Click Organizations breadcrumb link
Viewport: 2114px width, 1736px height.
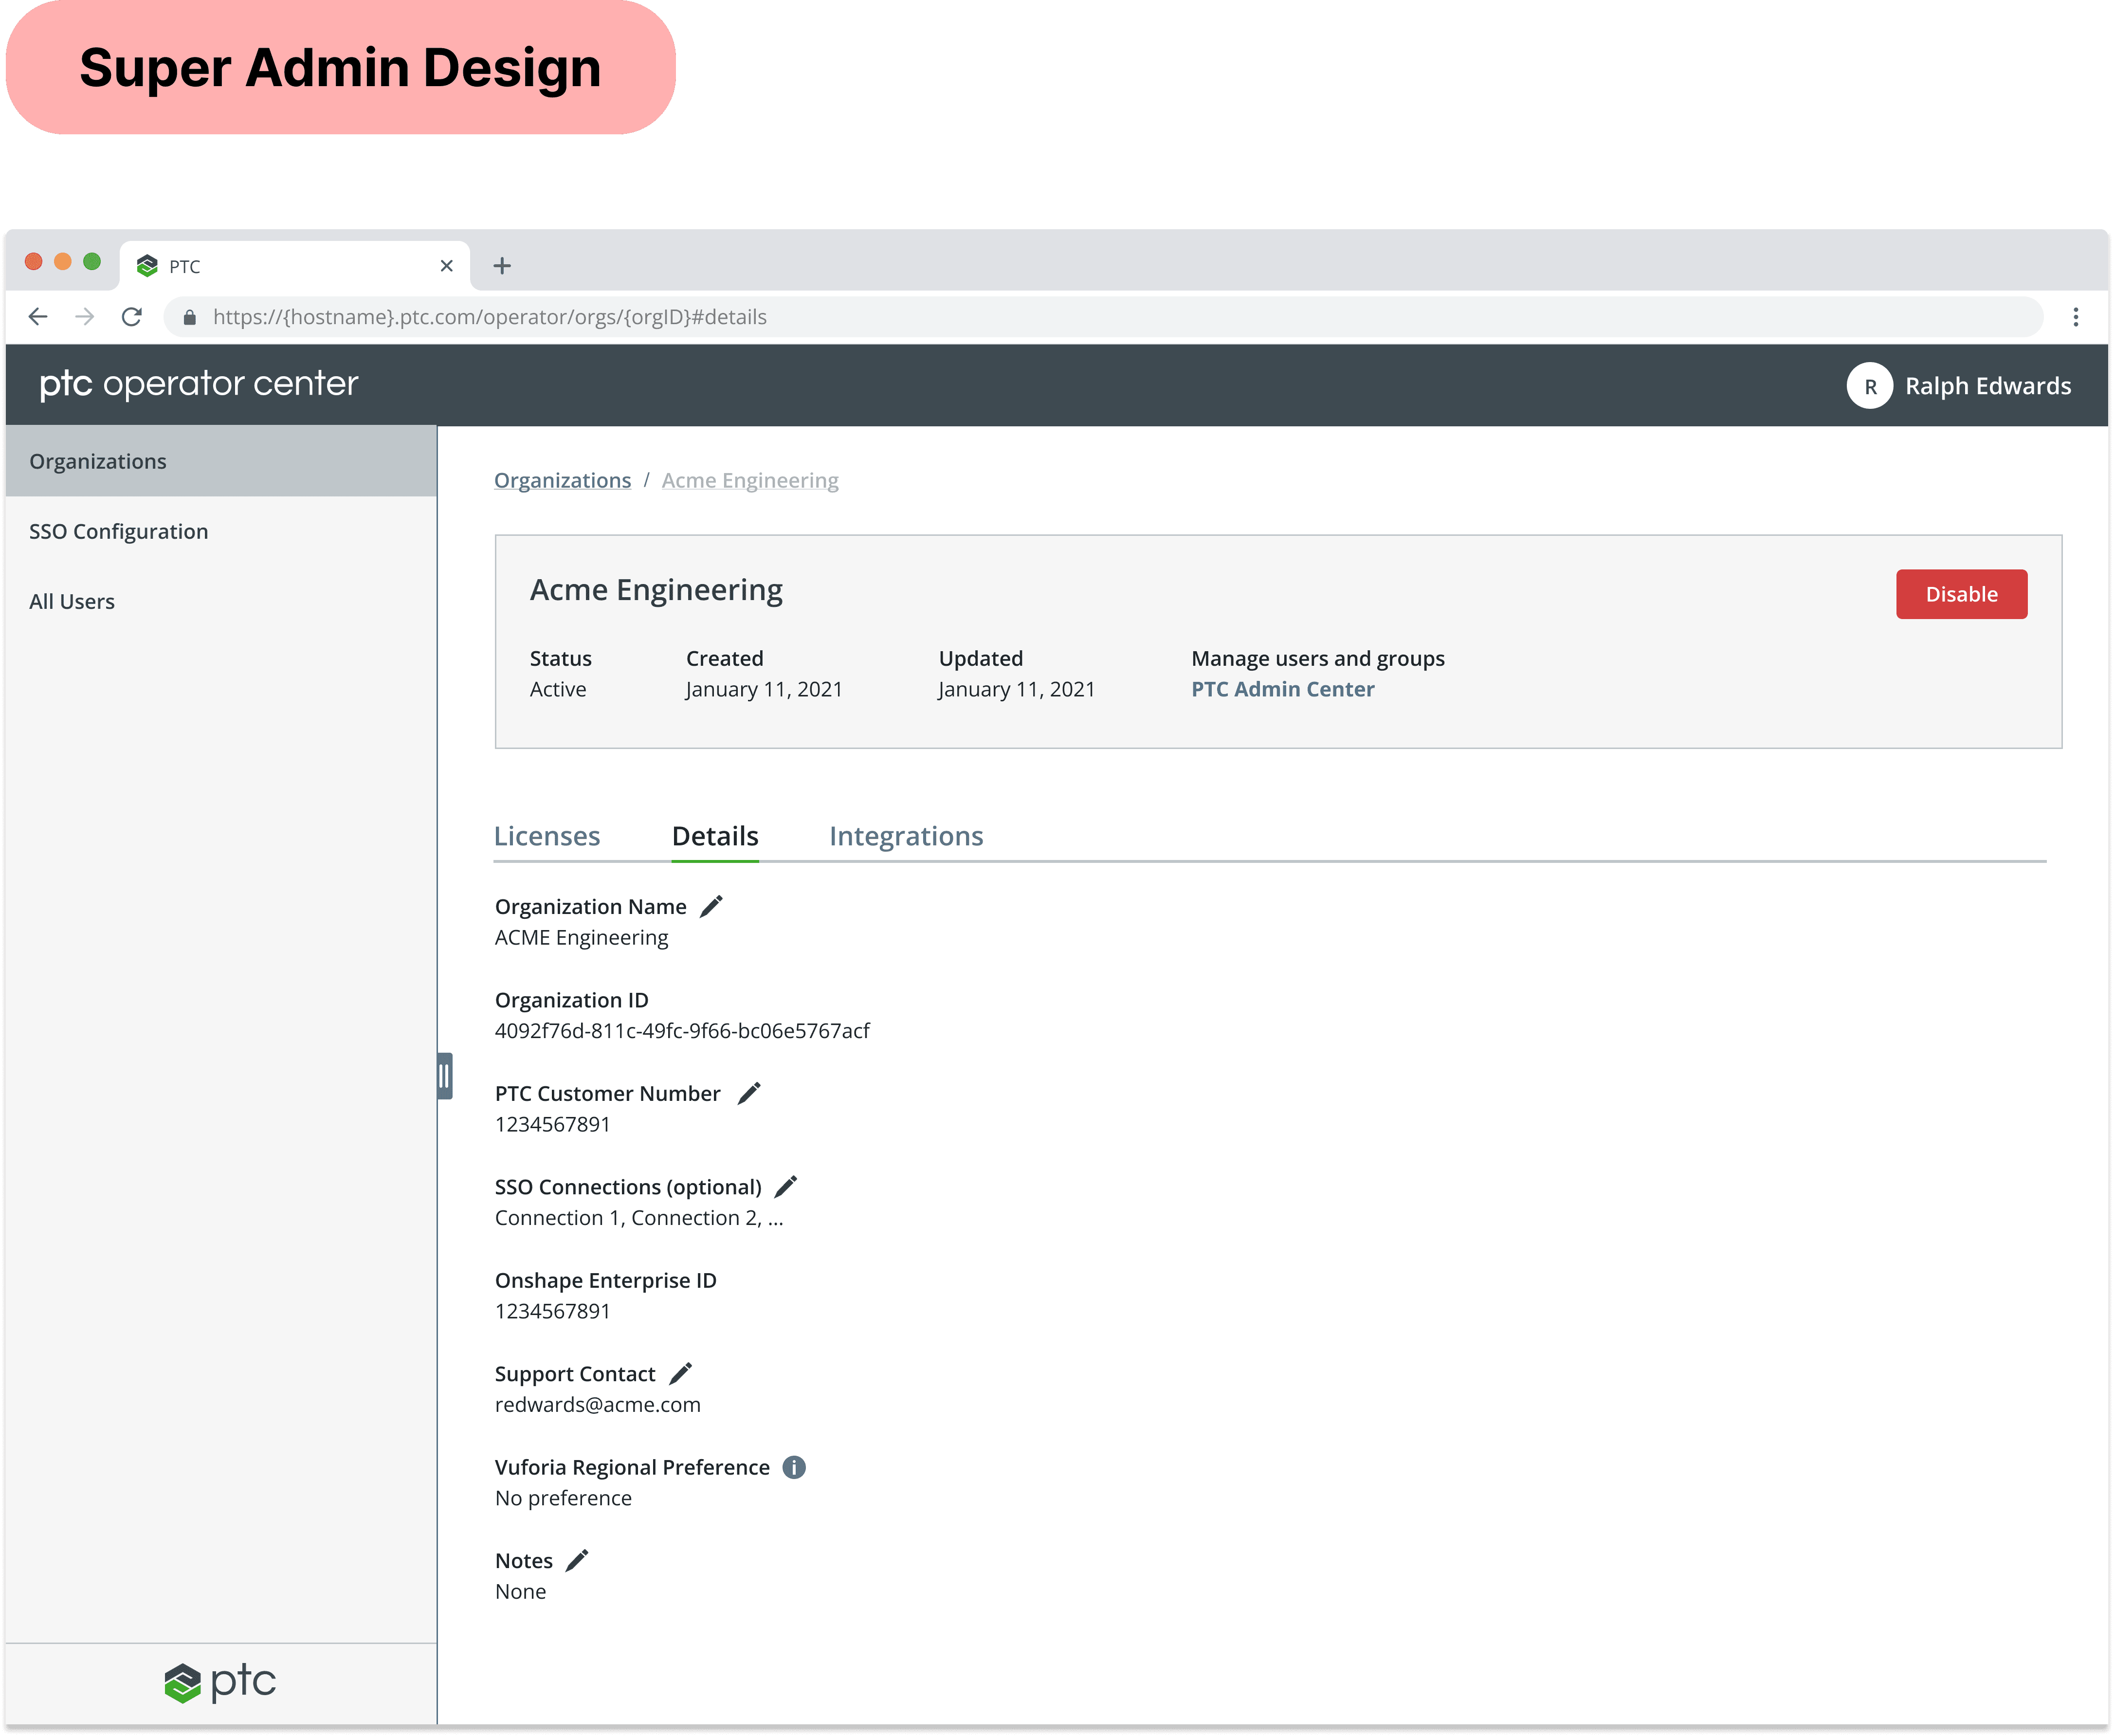click(562, 481)
